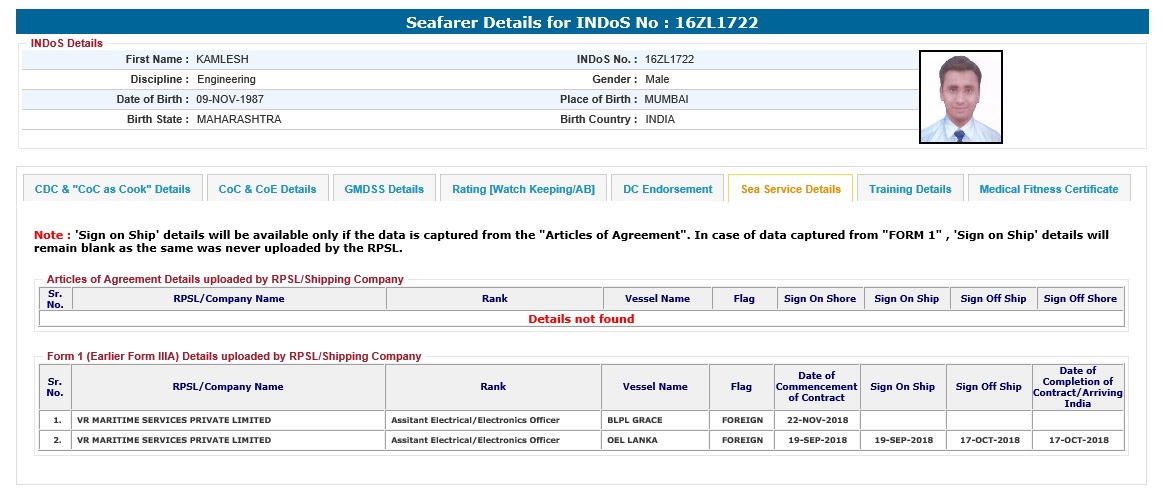Click the Date of Birth value 09-NOV-1987
The image size is (1170, 499).
point(230,99)
